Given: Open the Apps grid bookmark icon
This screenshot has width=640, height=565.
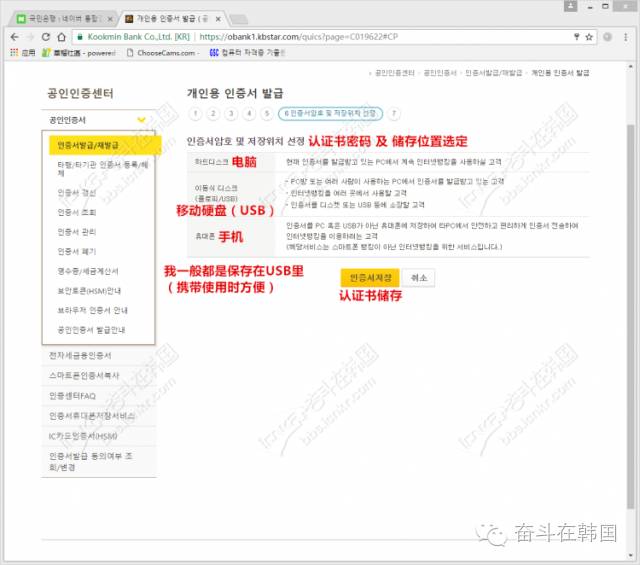Looking at the screenshot, I should 14,53.
